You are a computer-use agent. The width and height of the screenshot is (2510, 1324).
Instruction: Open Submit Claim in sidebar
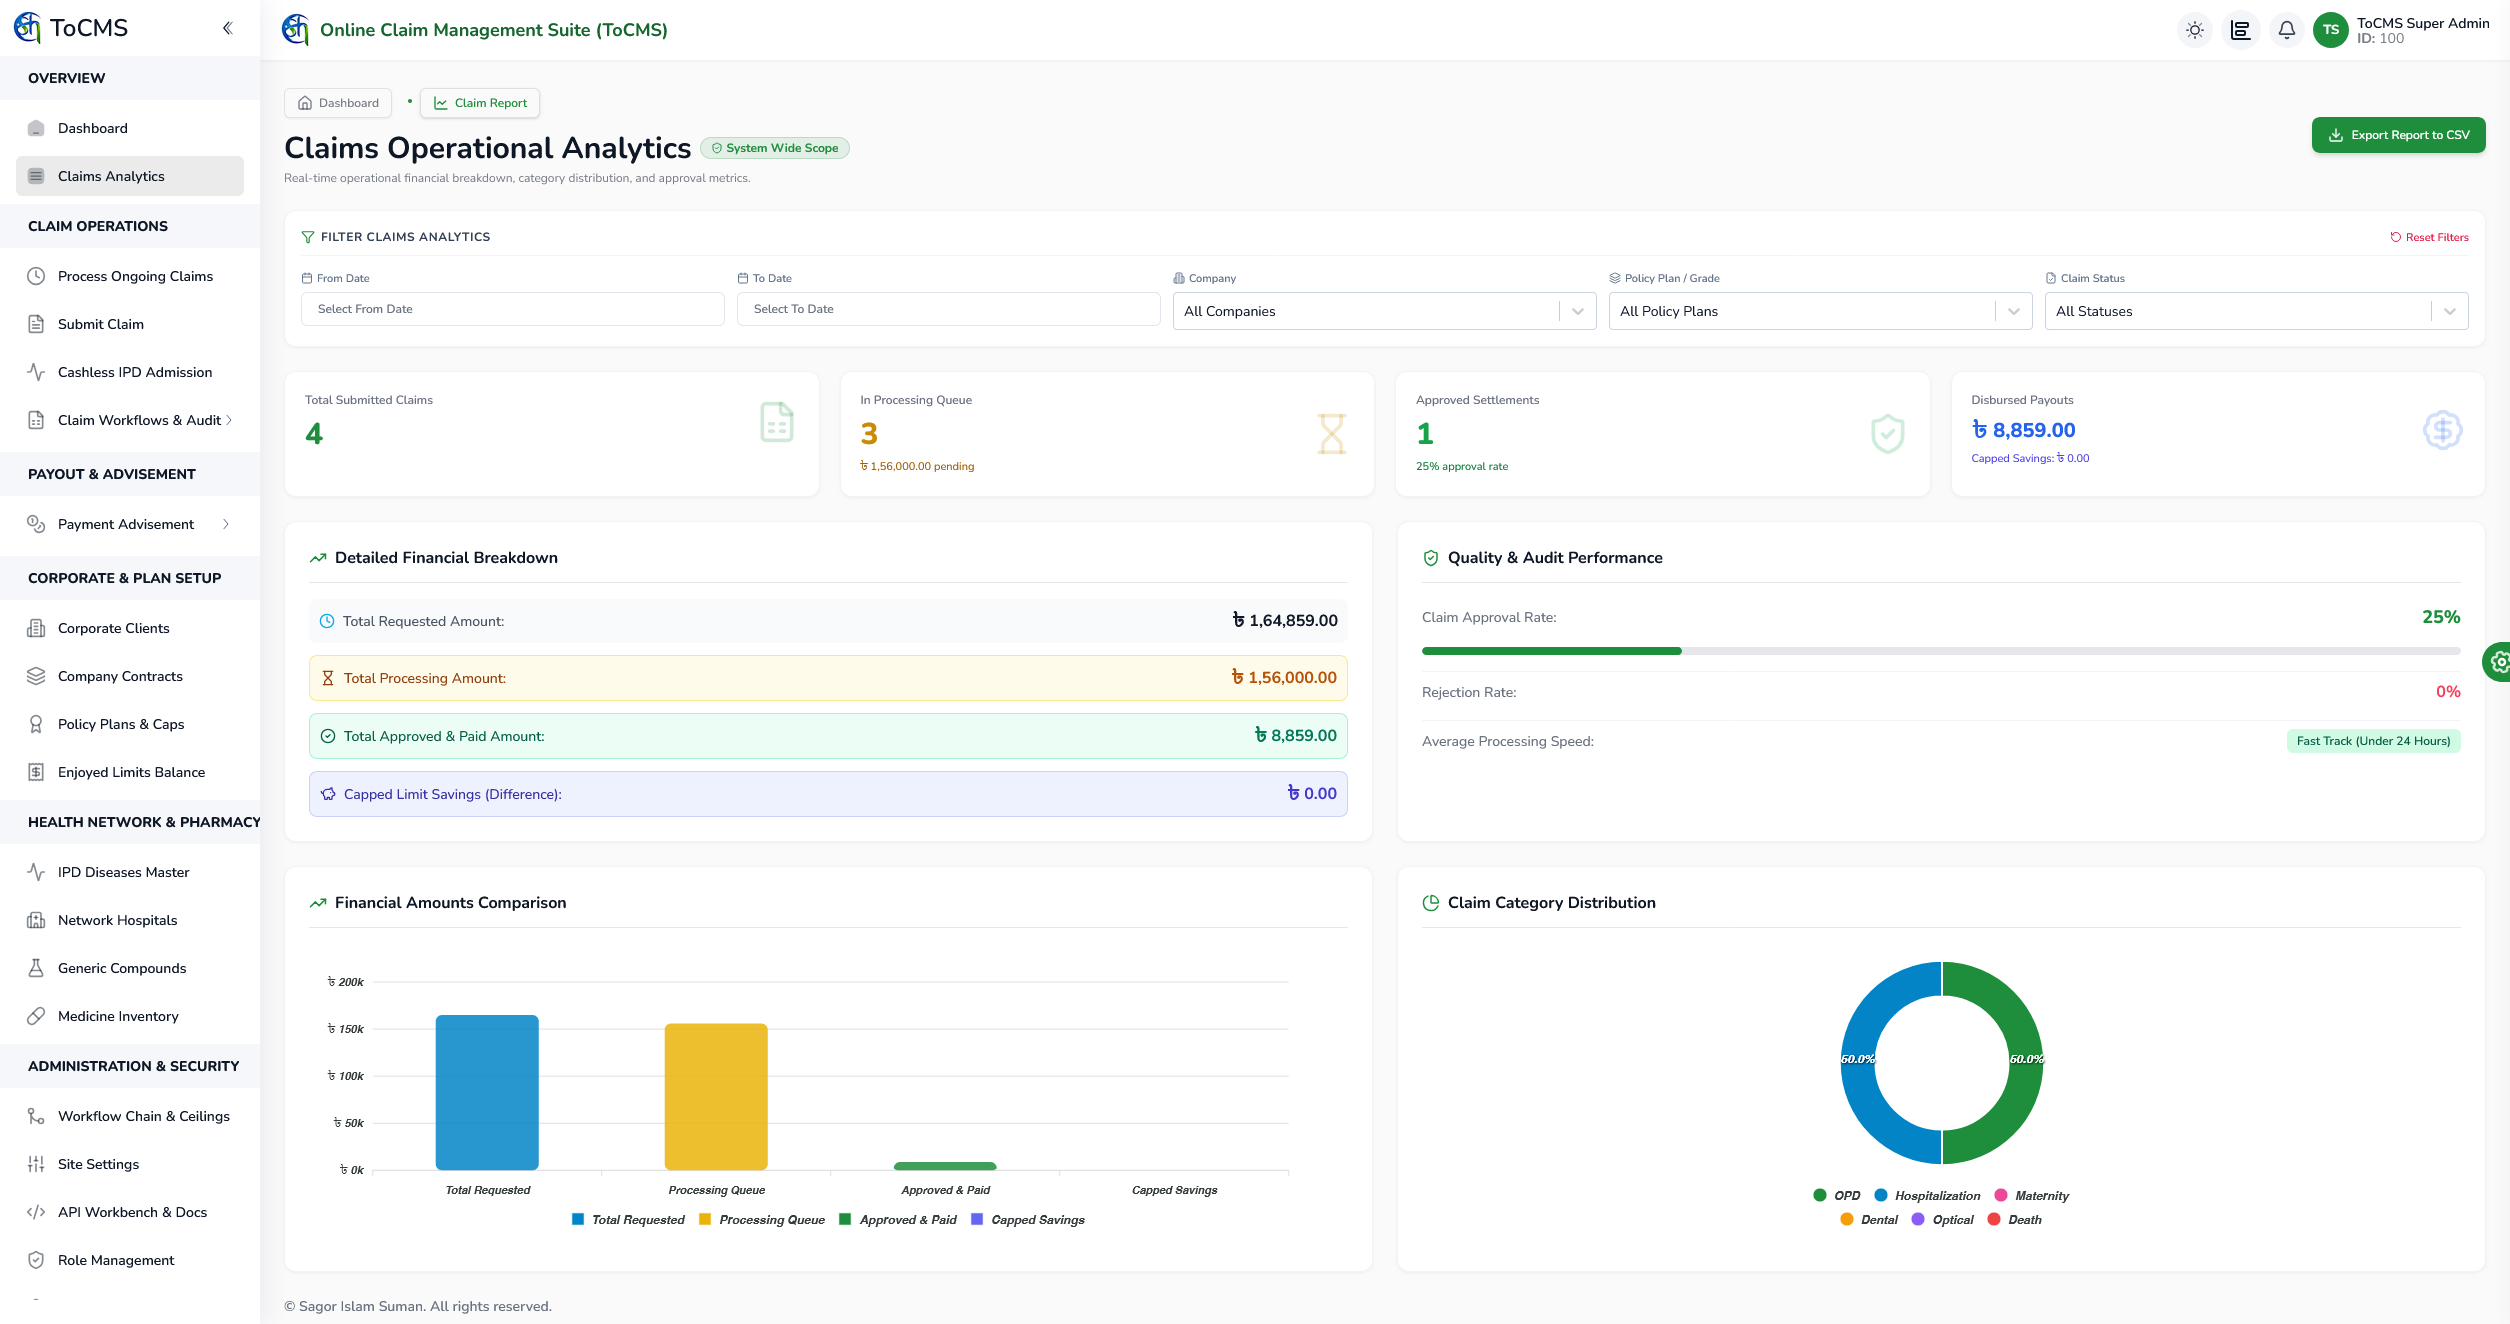(130, 324)
